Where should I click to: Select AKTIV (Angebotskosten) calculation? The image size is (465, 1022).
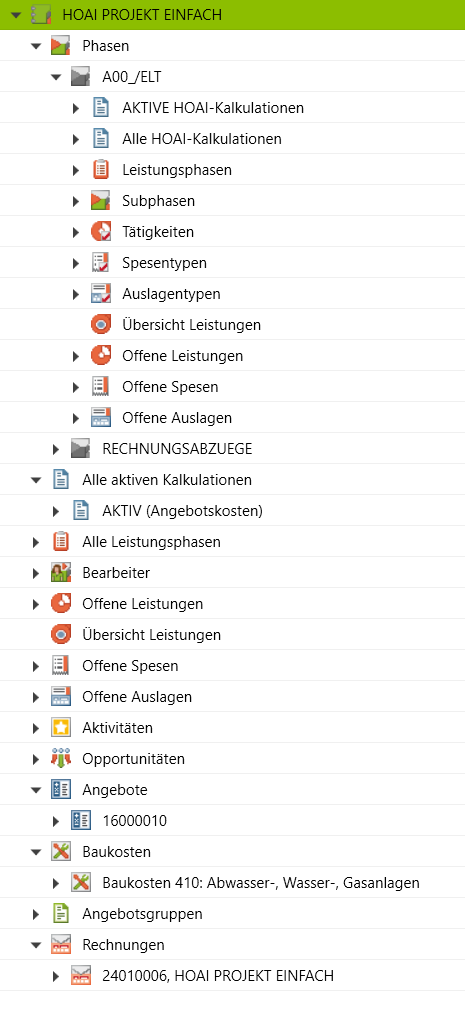[x=183, y=511]
